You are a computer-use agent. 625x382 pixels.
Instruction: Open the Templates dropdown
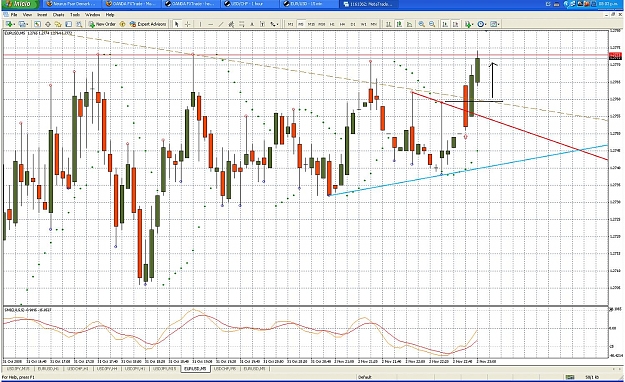click(x=495, y=24)
